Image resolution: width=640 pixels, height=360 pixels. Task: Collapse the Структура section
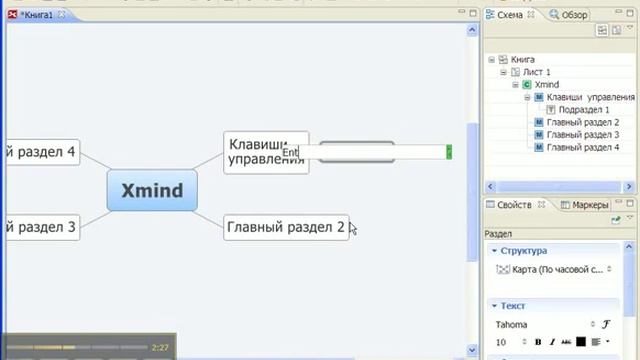click(x=494, y=251)
